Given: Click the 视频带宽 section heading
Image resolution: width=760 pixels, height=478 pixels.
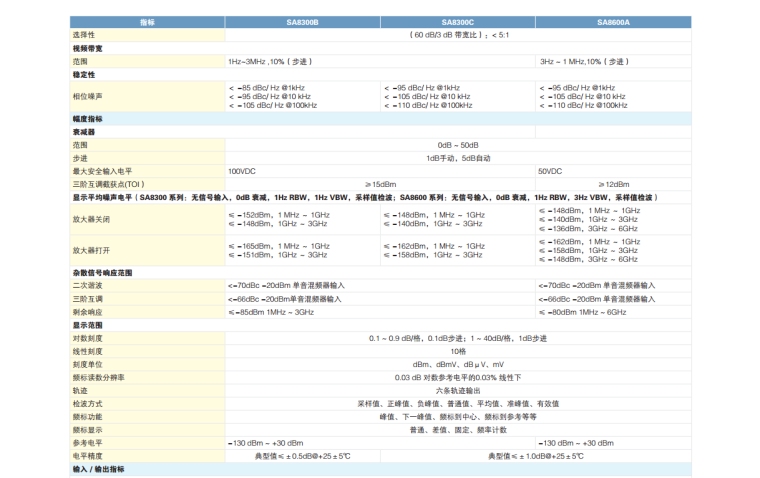Looking at the screenshot, I should 87,48.
